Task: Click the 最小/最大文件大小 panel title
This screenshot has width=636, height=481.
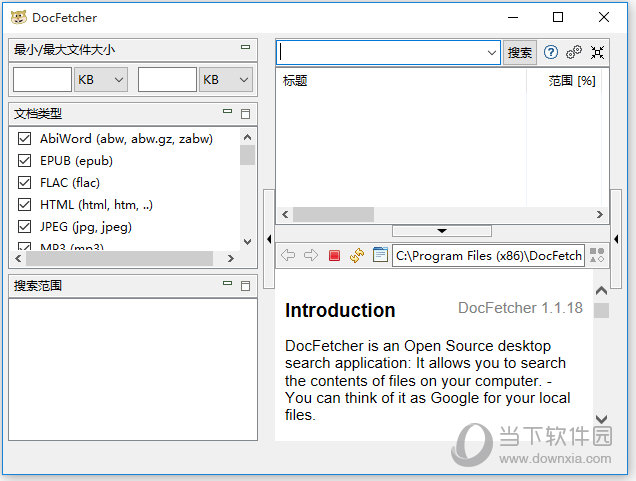Action: tap(64, 50)
